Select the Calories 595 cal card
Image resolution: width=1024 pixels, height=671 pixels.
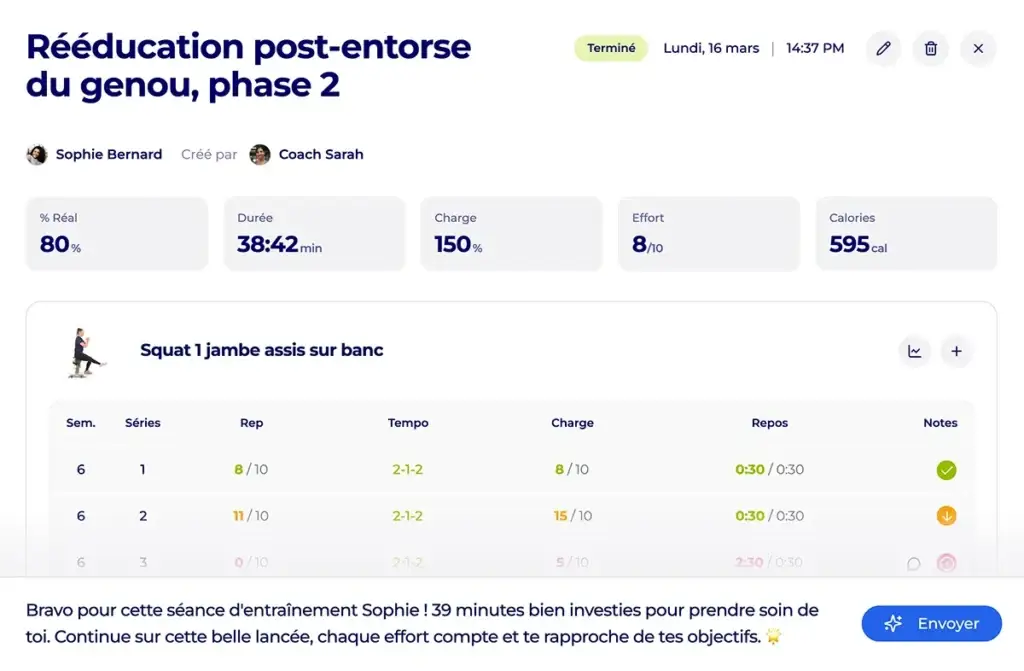(x=906, y=233)
